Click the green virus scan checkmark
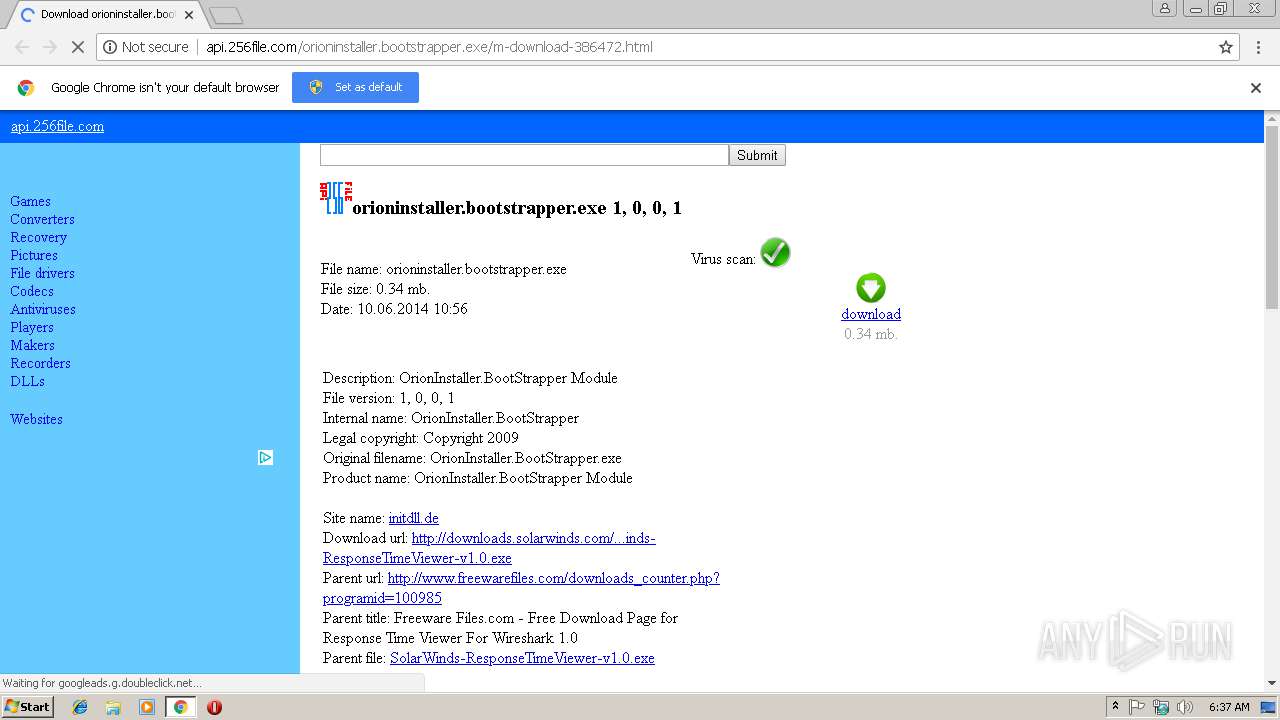Image resolution: width=1280 pixels, height=720 pixels. pyautogui.click(x=775, y=253)
